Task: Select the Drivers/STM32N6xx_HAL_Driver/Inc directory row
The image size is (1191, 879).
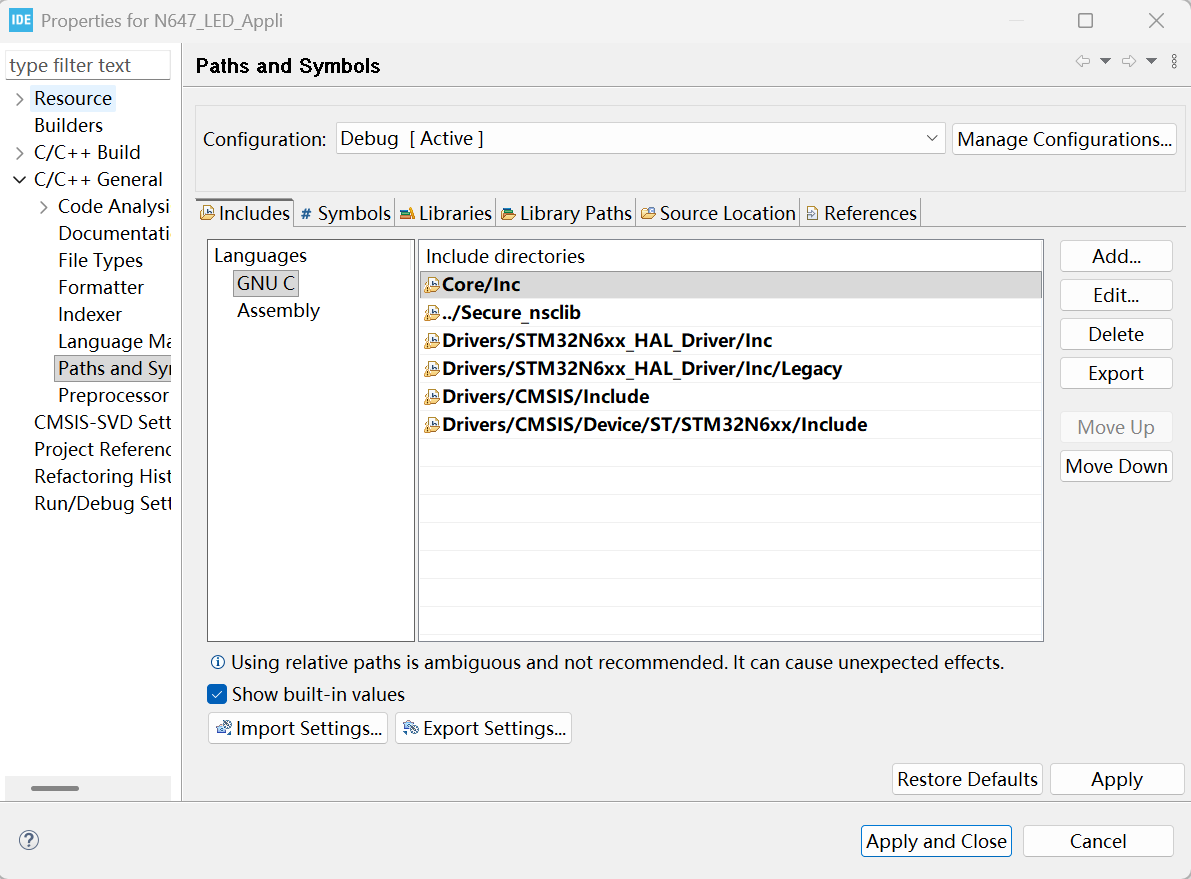Action: click(731, 340)
